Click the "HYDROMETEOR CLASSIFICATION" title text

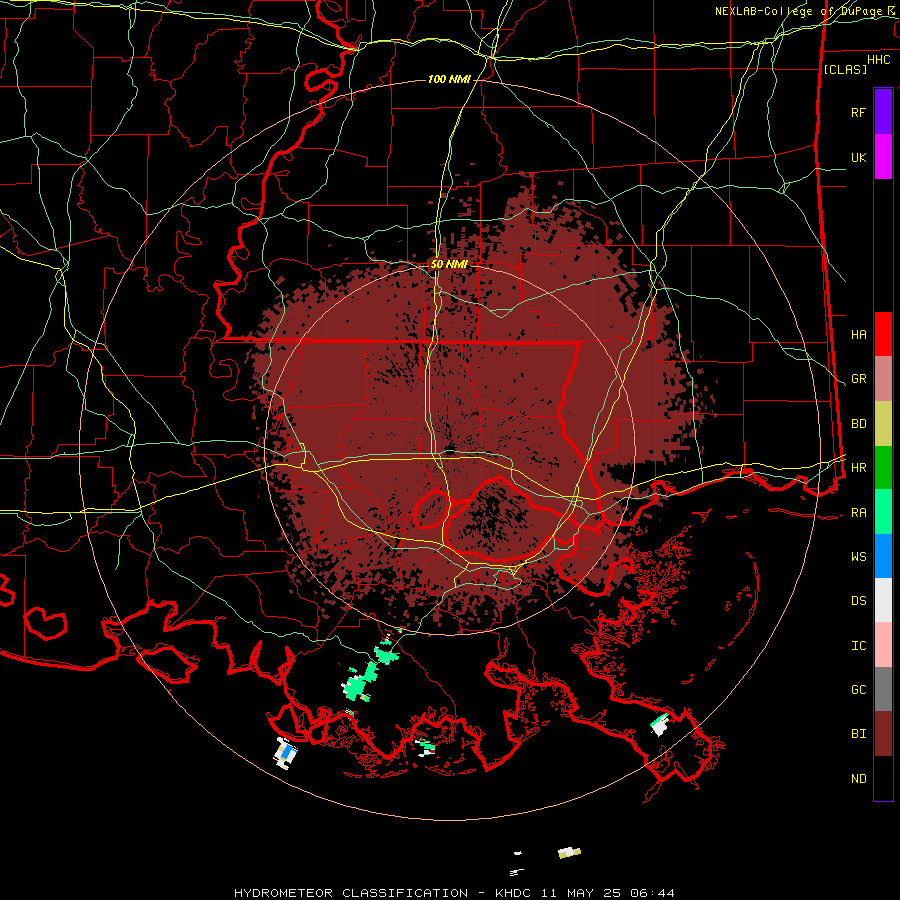point(351,893)
